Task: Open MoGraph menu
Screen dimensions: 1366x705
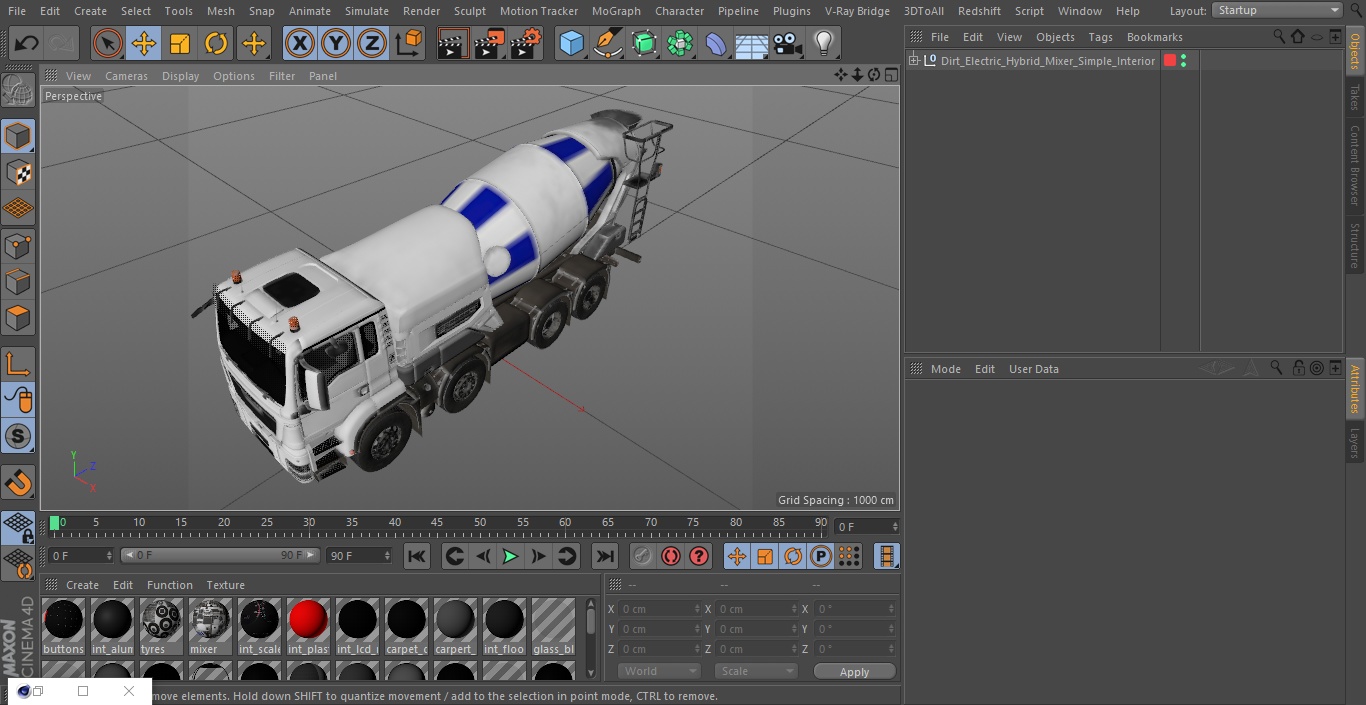Action: (x=616, y=11)
